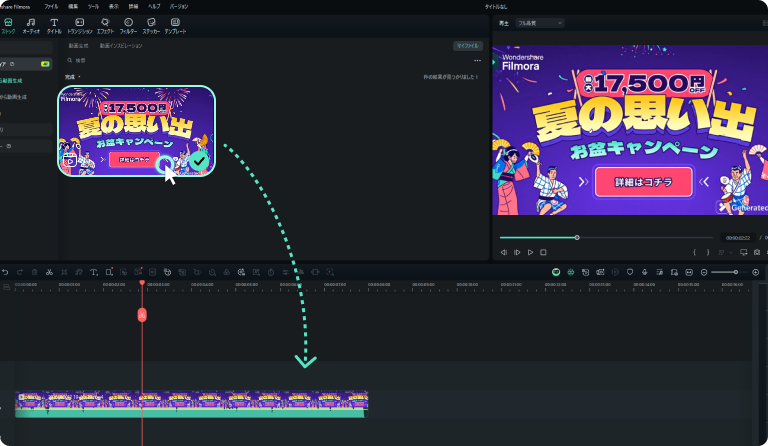Open the トランジション transitions tab

(x=79, y=25)
